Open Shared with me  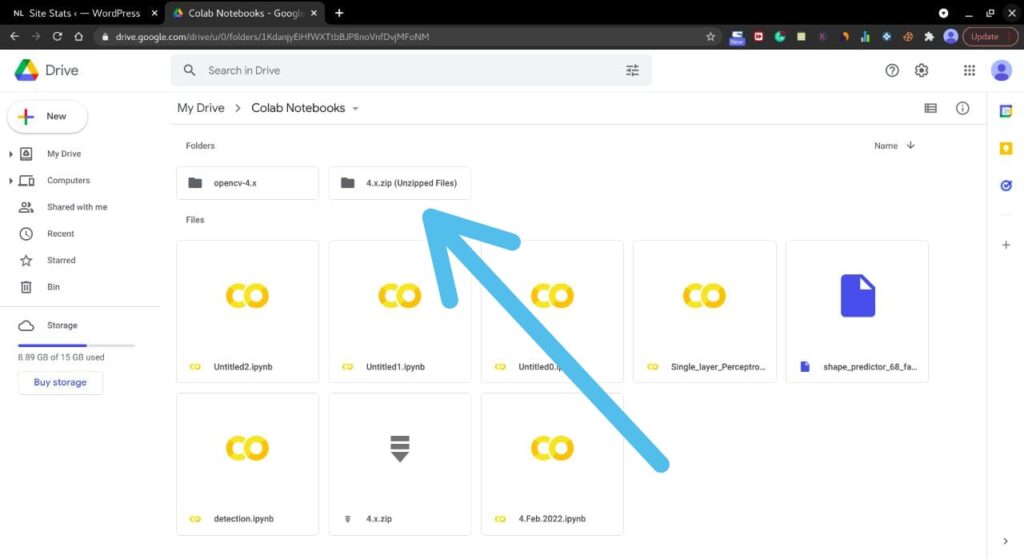click(76, 207)
